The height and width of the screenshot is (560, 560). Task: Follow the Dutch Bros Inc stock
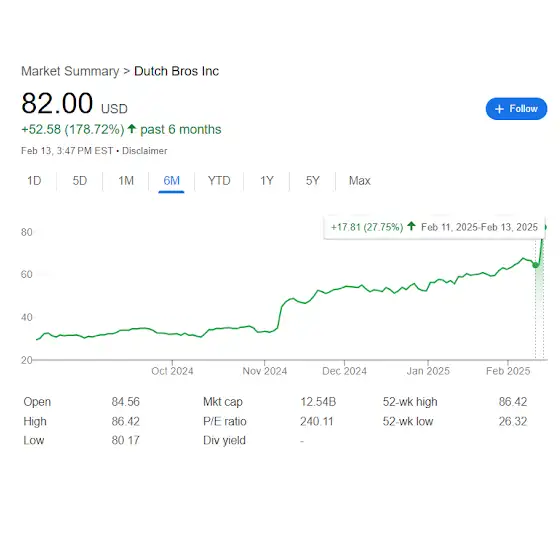516,109
